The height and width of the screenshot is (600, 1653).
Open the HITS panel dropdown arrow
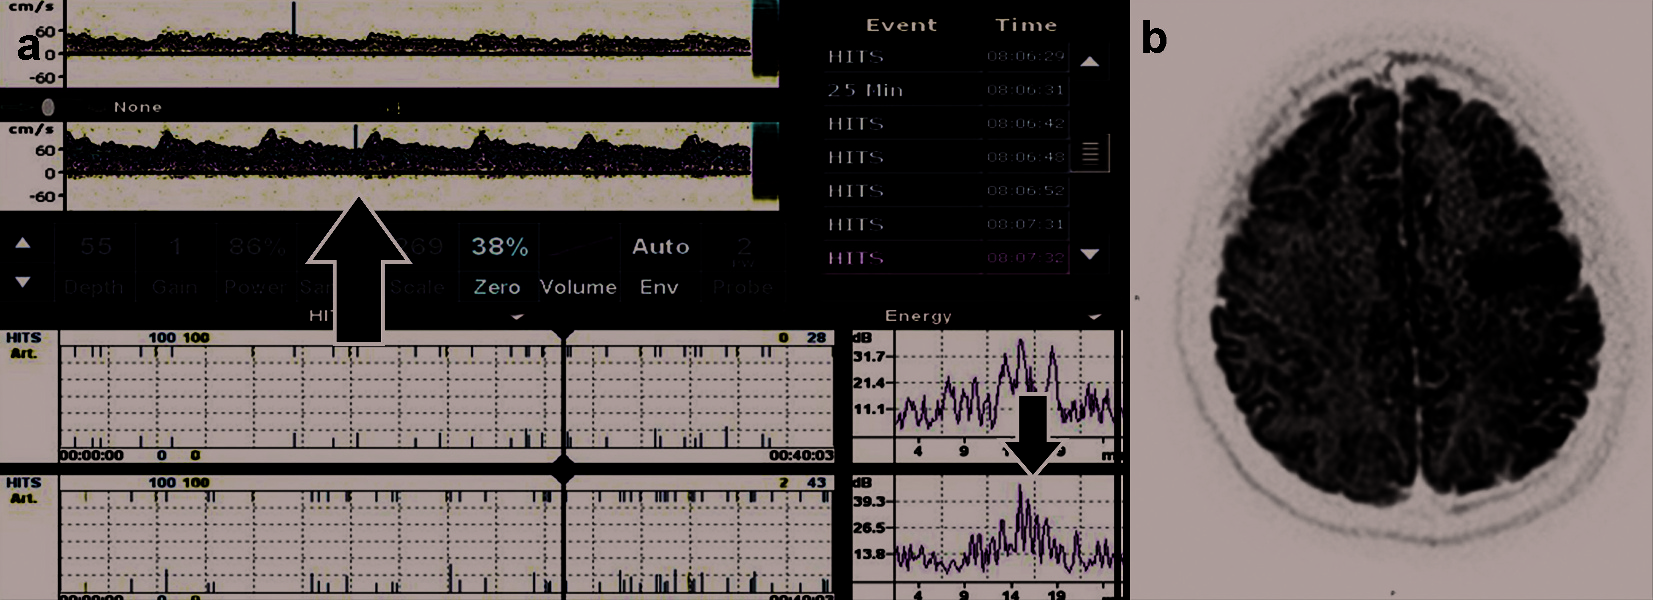[x=517, y=316]
